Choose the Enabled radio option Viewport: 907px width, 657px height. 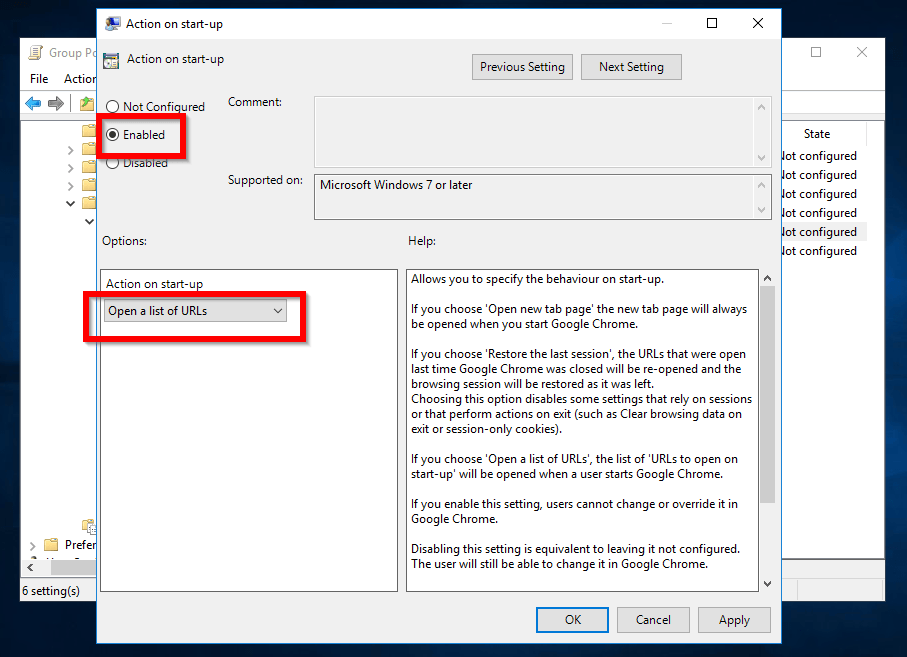[x=112, y=135]
